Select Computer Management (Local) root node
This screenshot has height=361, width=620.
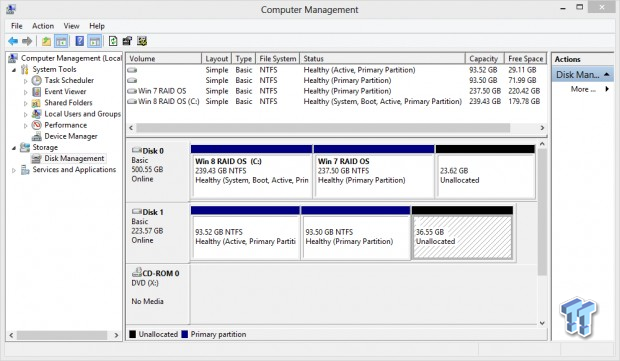coord(71,58)
